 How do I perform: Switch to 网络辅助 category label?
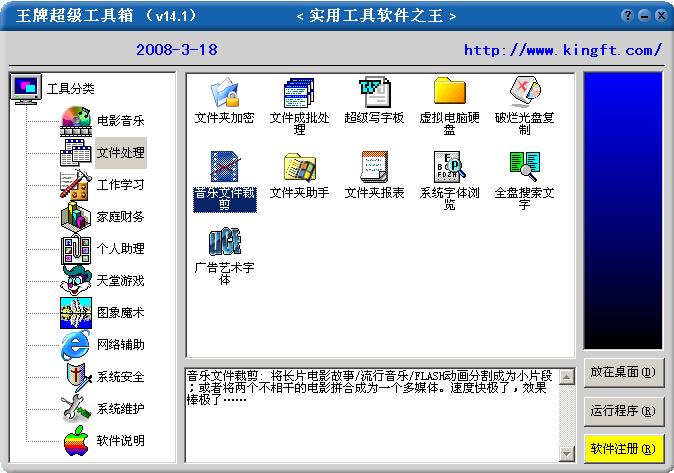coord(120,345)
